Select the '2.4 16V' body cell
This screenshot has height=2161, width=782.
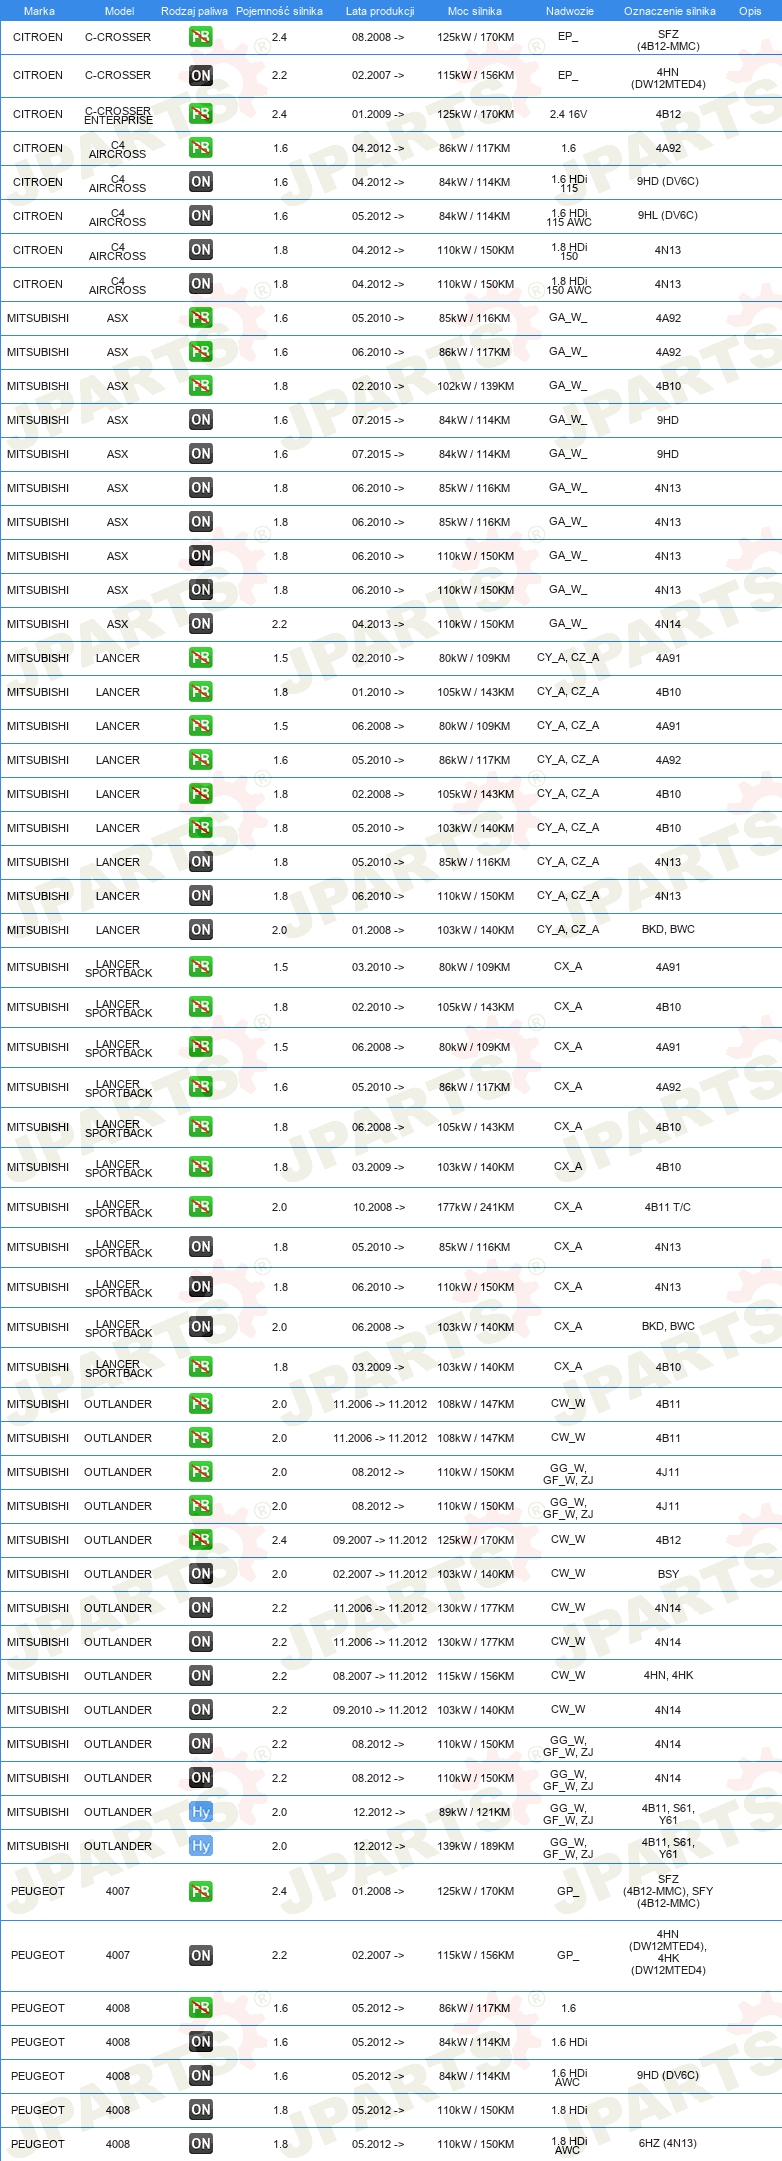click(568, 114)
